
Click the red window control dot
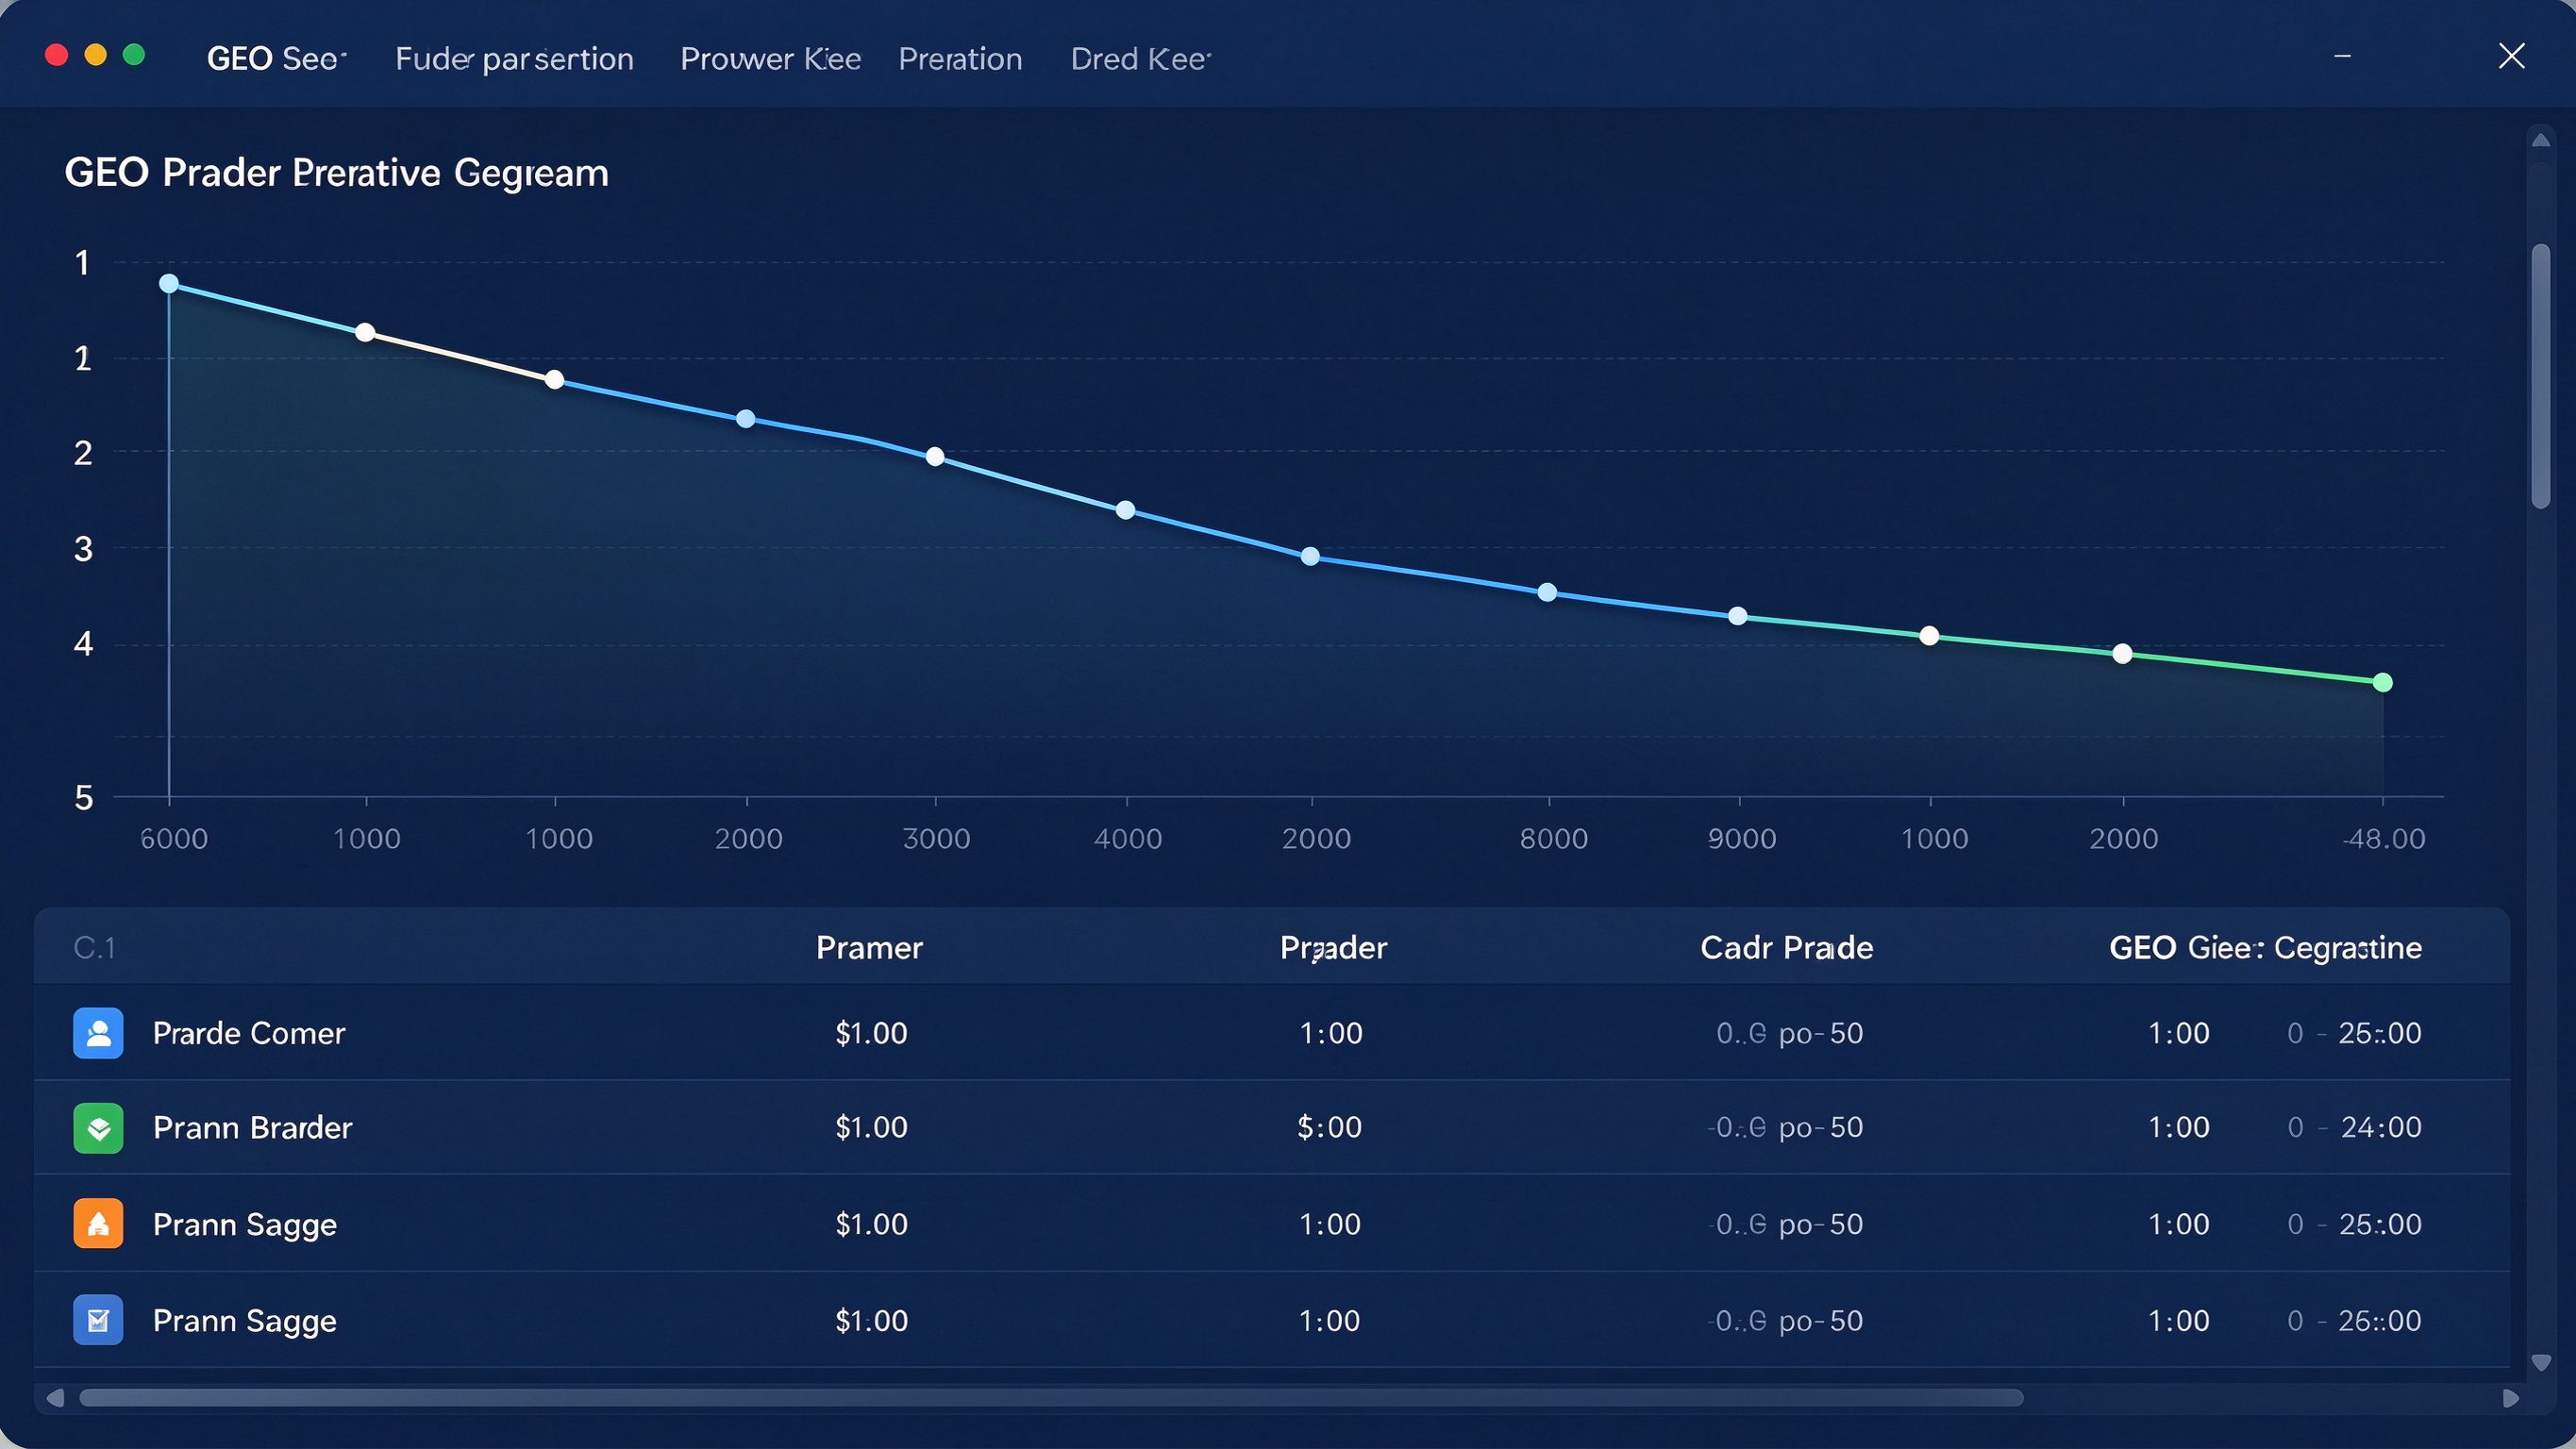tap(57, 55)
